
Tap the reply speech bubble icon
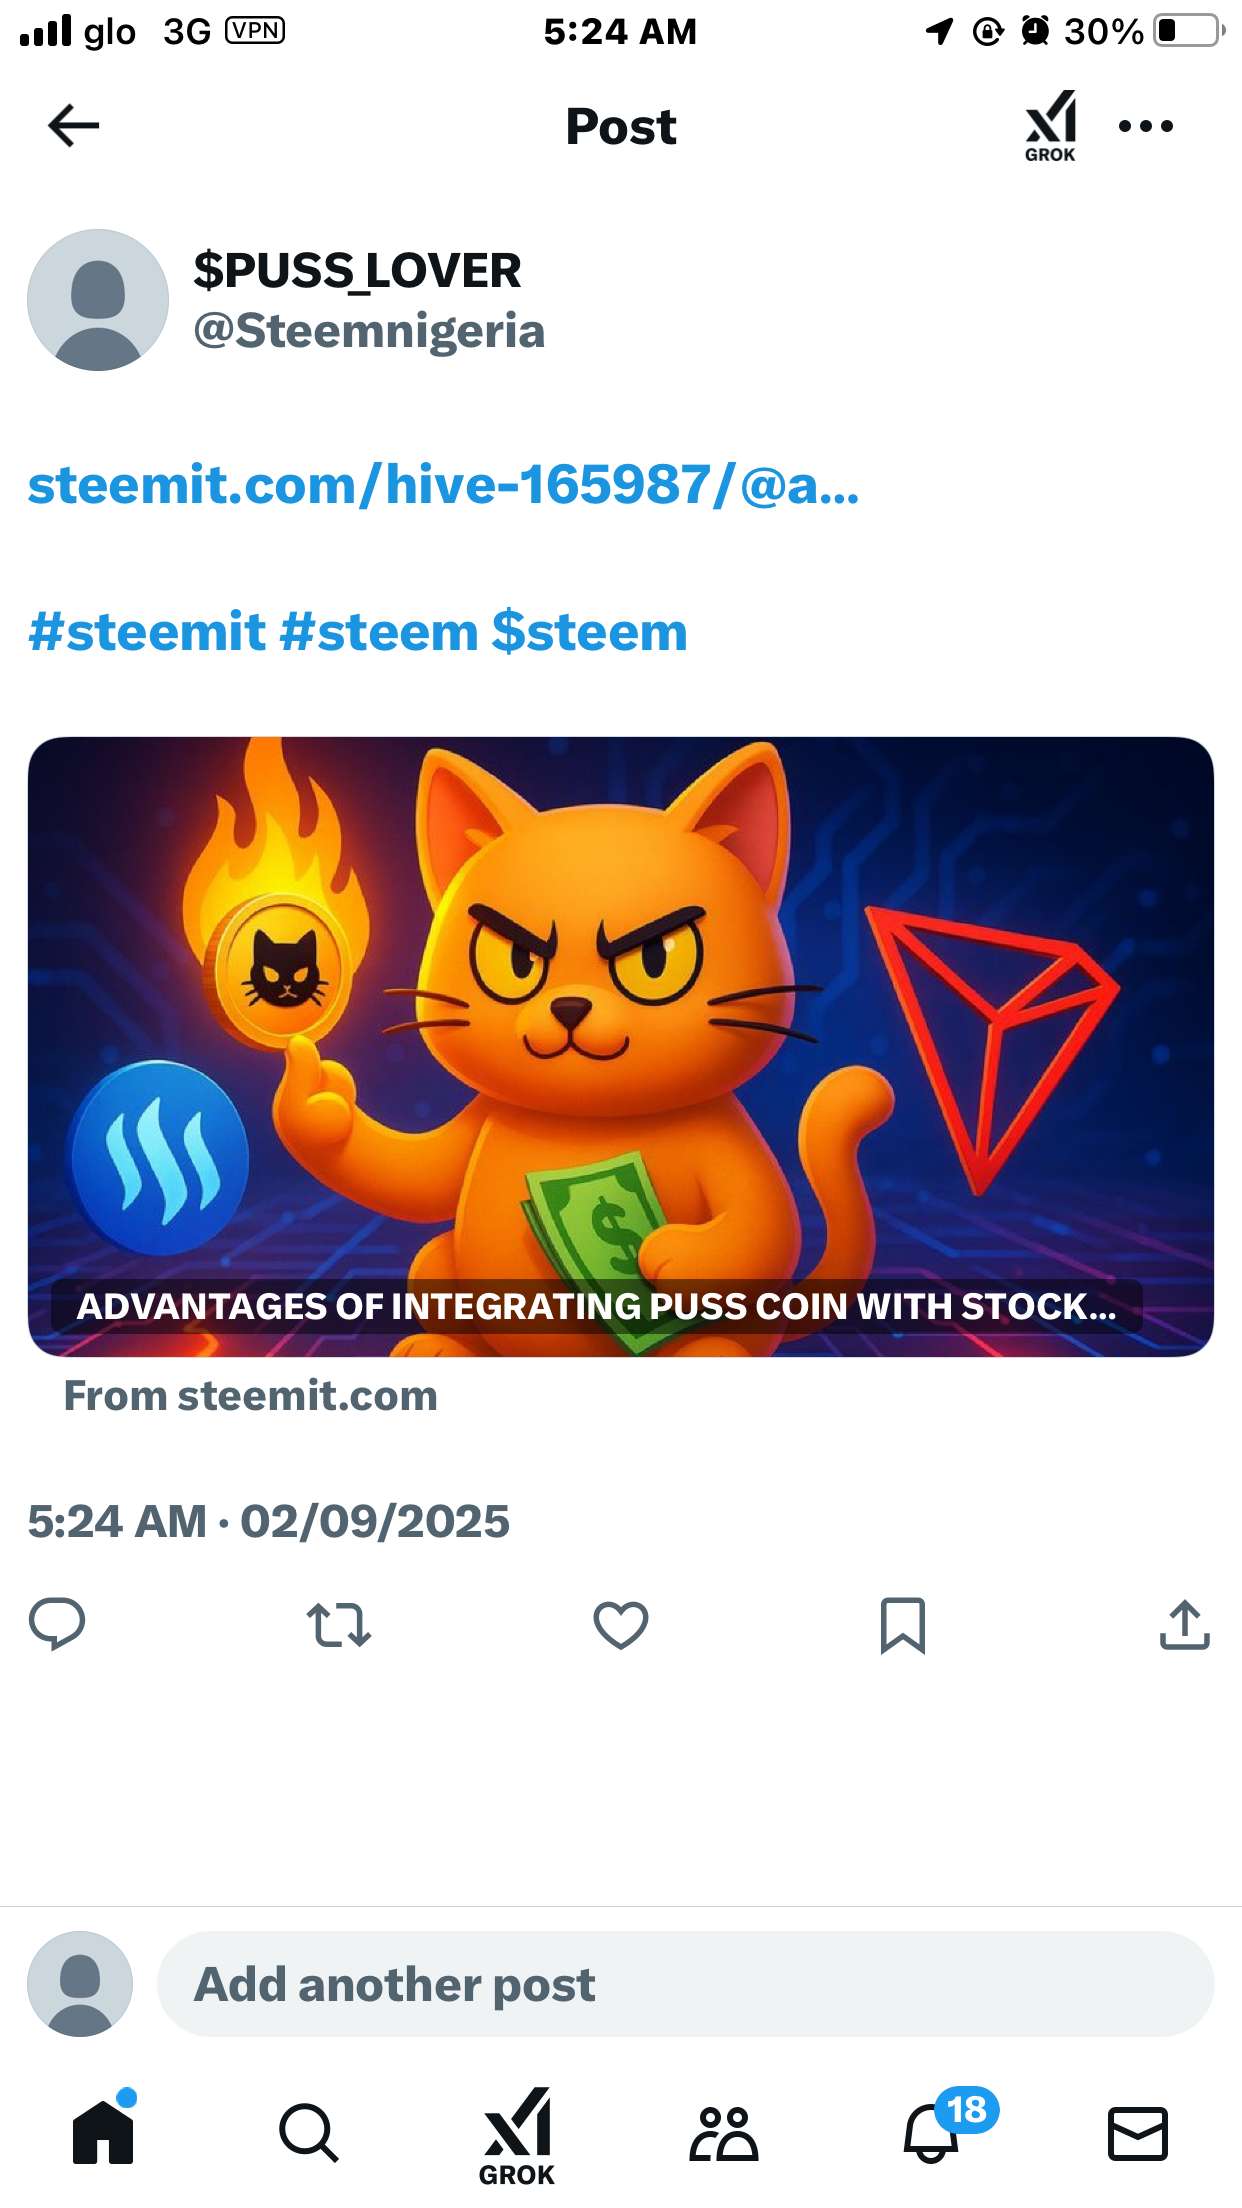(57, 1624)
